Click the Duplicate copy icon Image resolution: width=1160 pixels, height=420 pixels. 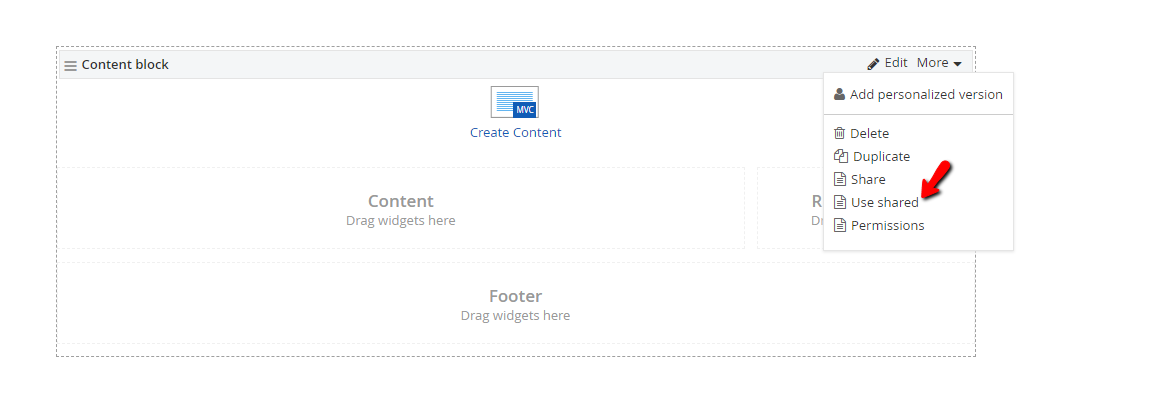click(840, 156)
